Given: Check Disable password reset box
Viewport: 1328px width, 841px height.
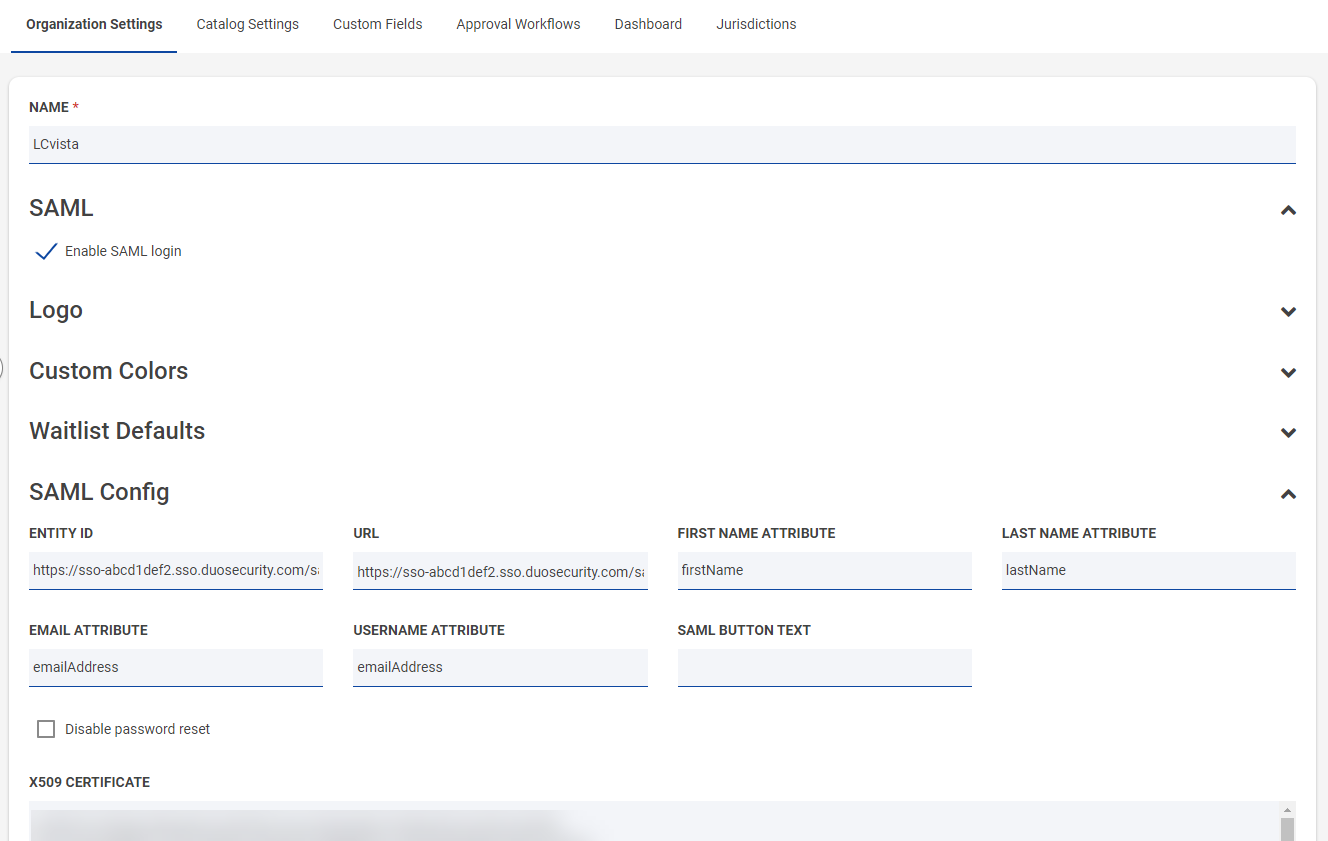Looking at the screenshot, I should pyautogui.click(x=46, y=729).
